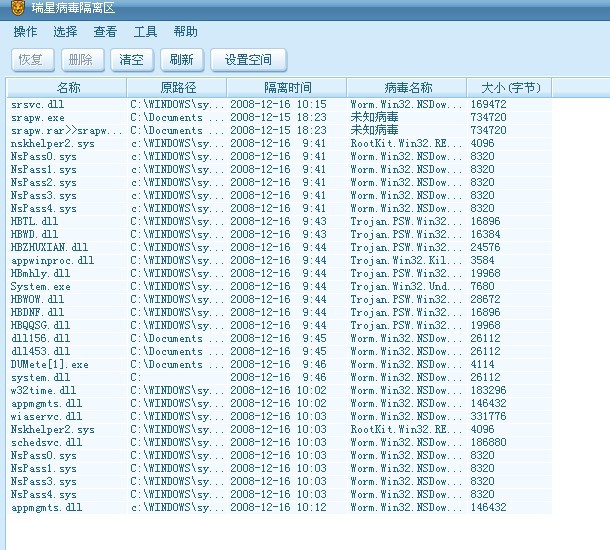This screenshot has height=550, width=610.
Task: Select the HBDNF.dll row
Action: [x=279, y=312]
